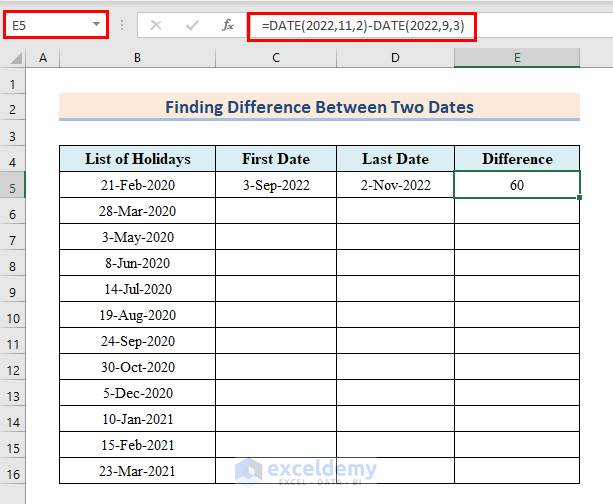Open the Insert Function fx dialog

tap(228, 25)
